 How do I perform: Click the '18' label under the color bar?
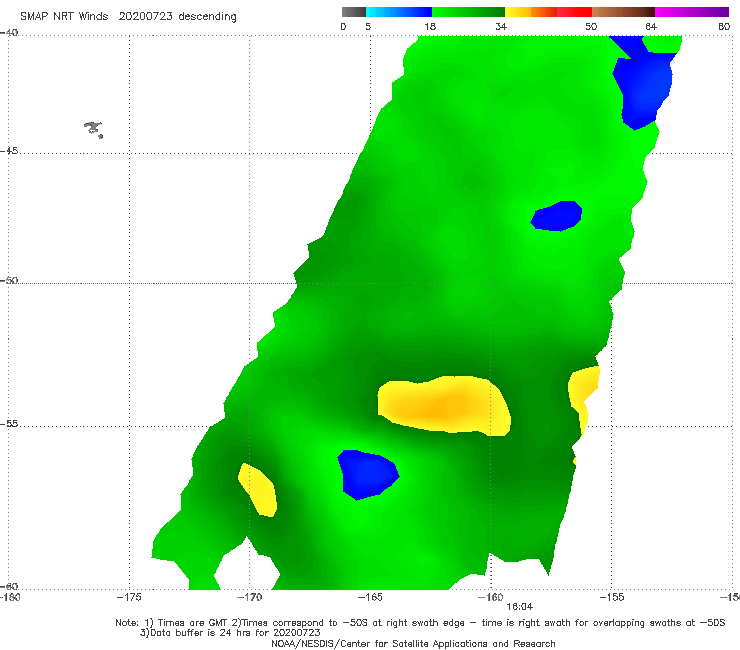[430, 27]
